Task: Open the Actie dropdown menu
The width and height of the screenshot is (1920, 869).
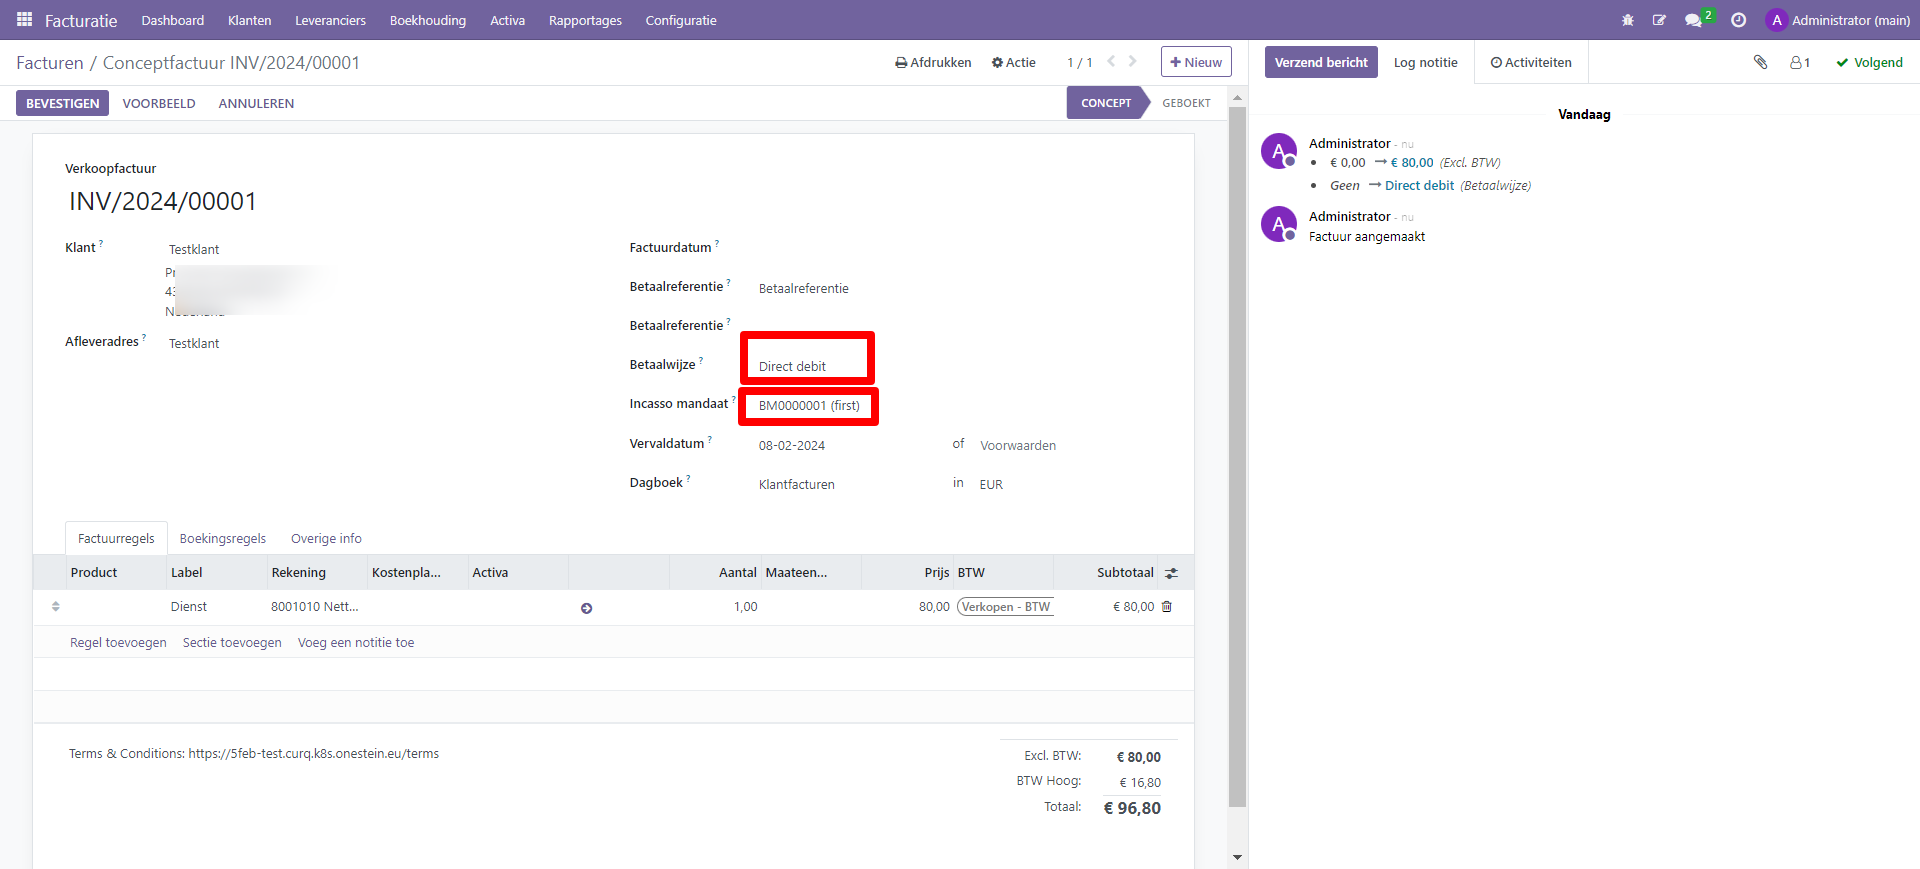Action: (x=1013, y=62)
